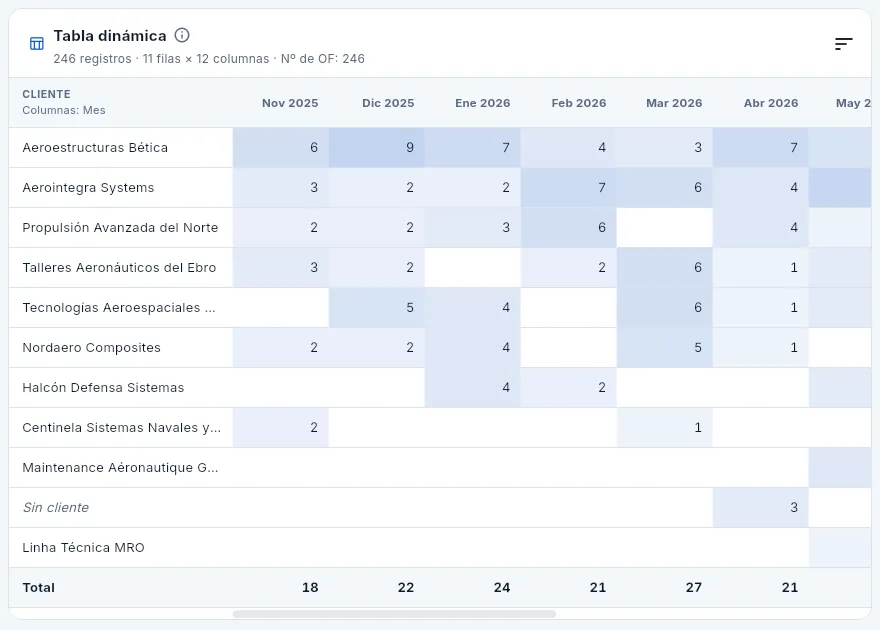Select the Halcón Defensa Sistemas row label

click(103, 388)
